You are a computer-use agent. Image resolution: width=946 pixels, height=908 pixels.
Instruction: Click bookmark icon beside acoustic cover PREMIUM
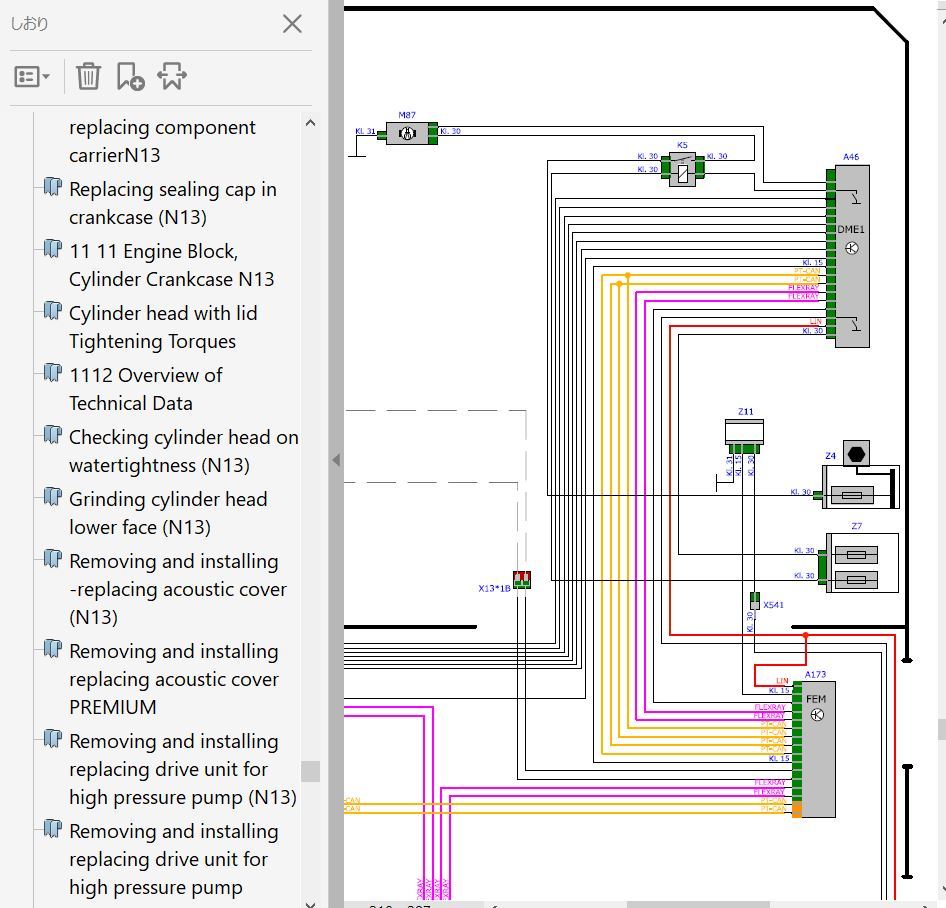tap(52, 649)
